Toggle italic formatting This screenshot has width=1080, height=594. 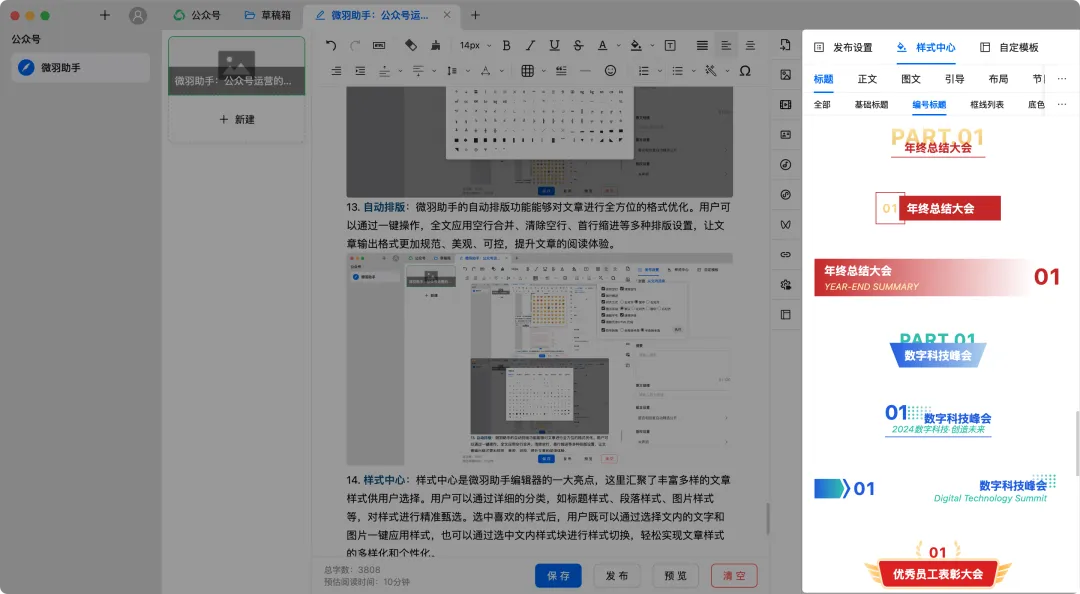pyautogui.click(x=530, y=45)
